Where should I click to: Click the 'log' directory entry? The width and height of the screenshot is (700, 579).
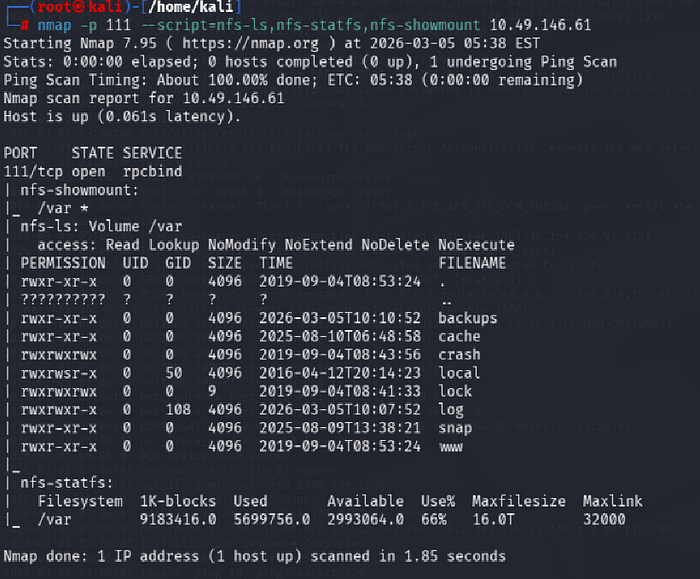coord(451,410)
